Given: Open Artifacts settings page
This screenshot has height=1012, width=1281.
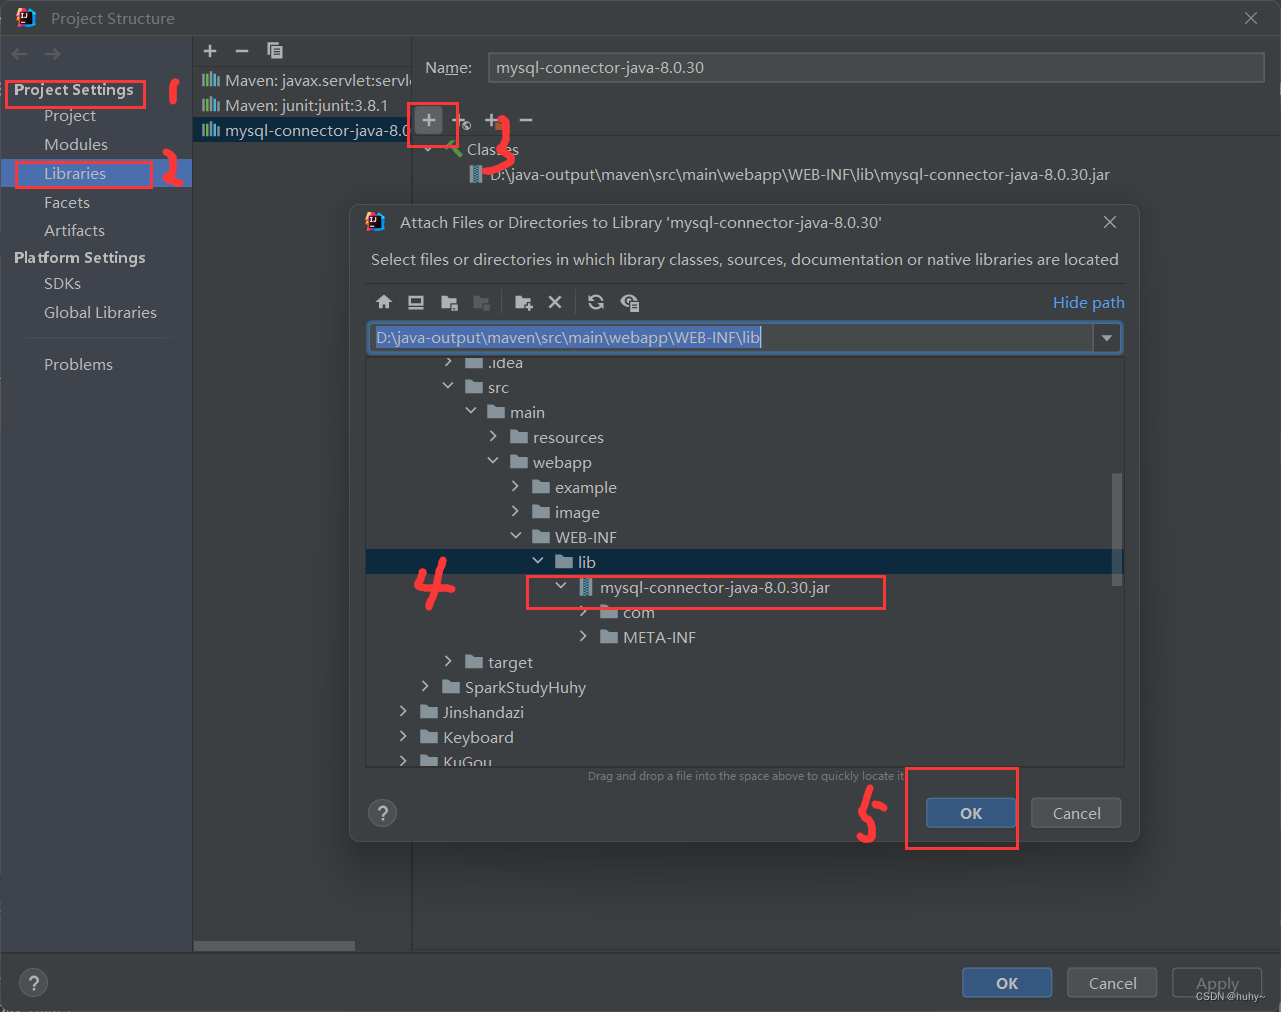Looking at the screenshot, I should click(x=74, y=230).
